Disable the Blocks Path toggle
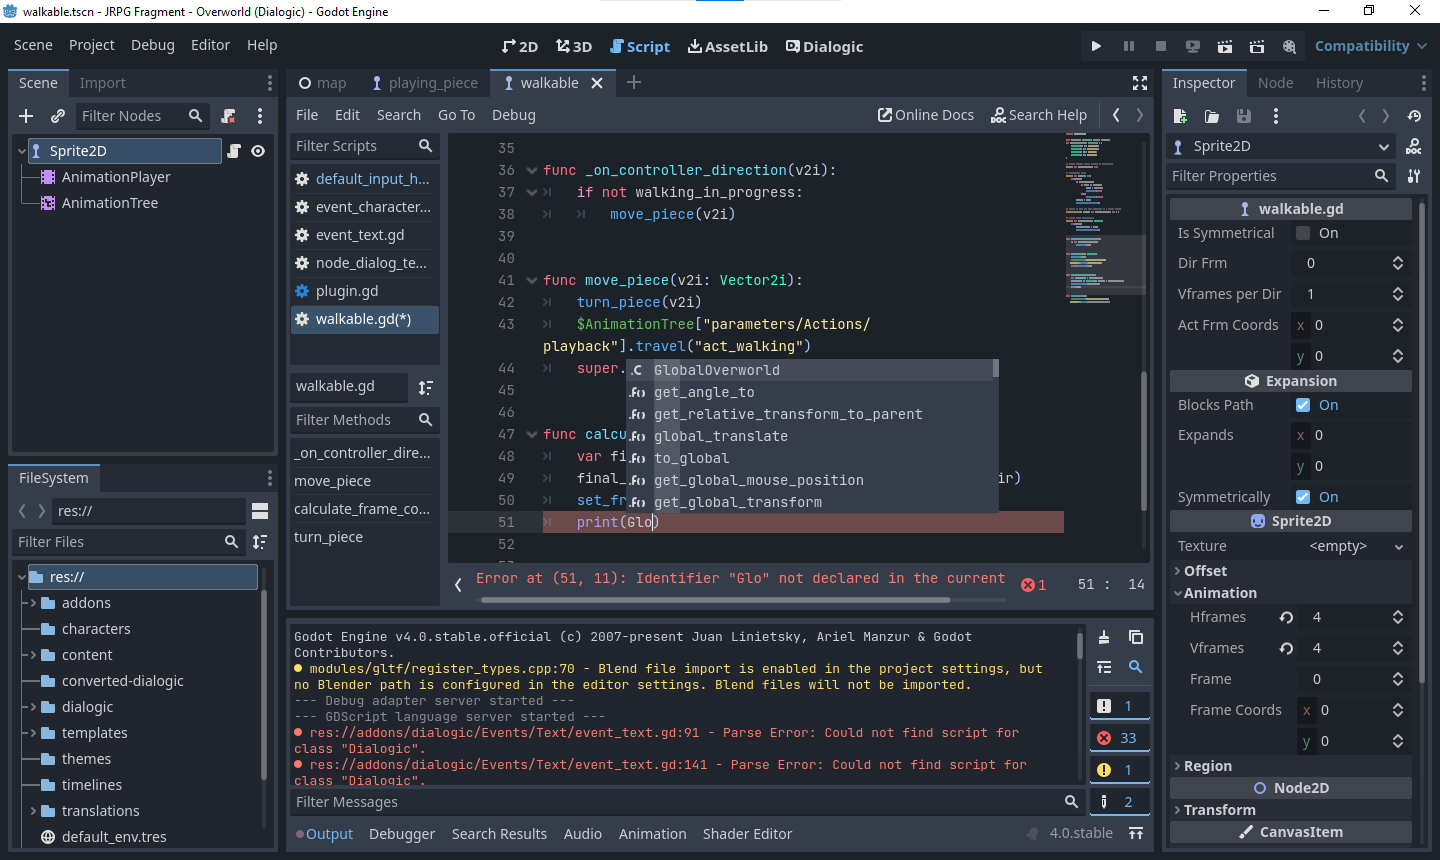The width and height of the screenshot is (1440, 860). pos(1302,405)
